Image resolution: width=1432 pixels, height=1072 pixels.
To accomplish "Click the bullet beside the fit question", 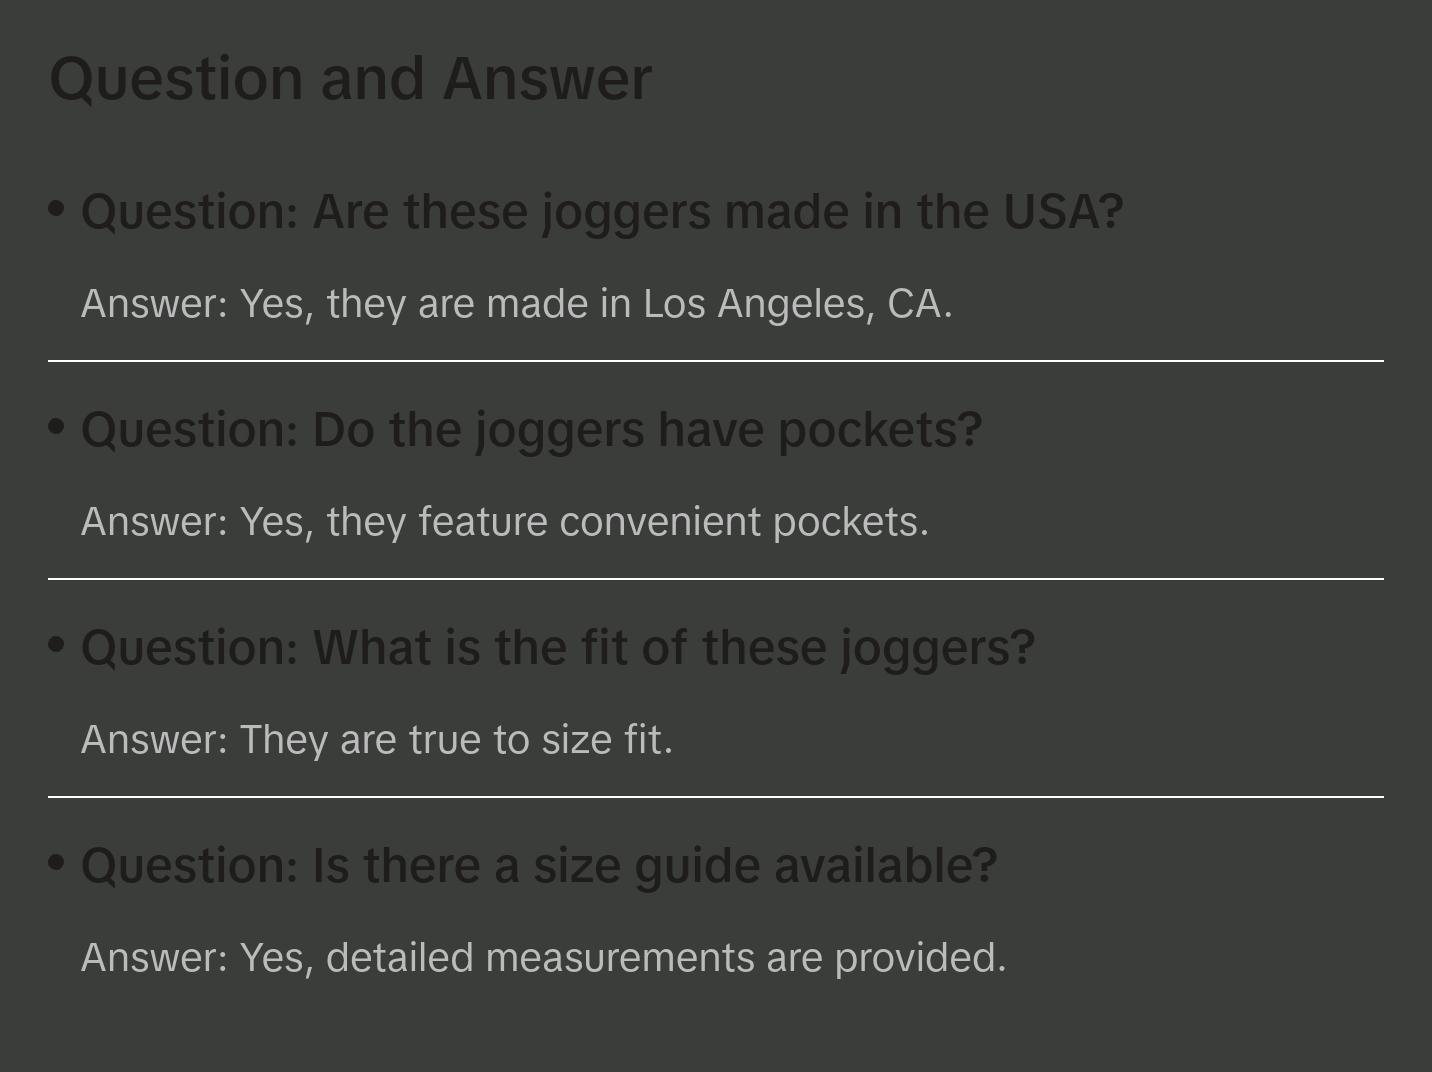I will click(x=57, y=645).
